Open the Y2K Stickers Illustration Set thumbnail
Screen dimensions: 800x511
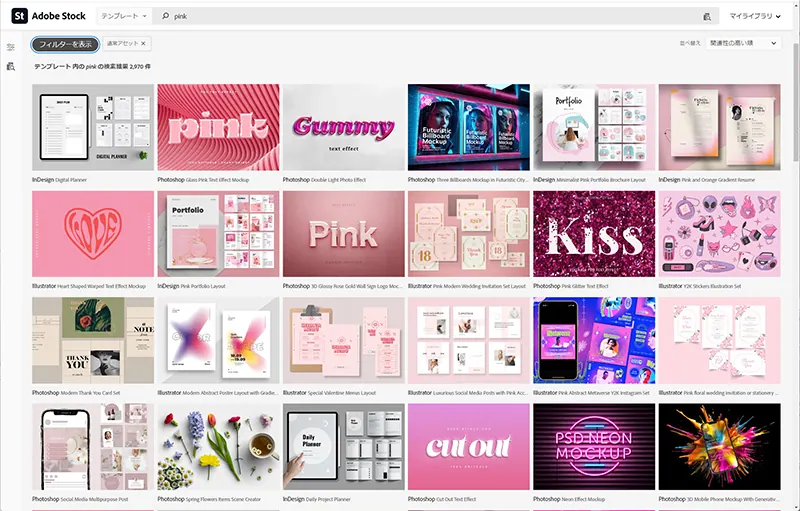pos(719,234)
